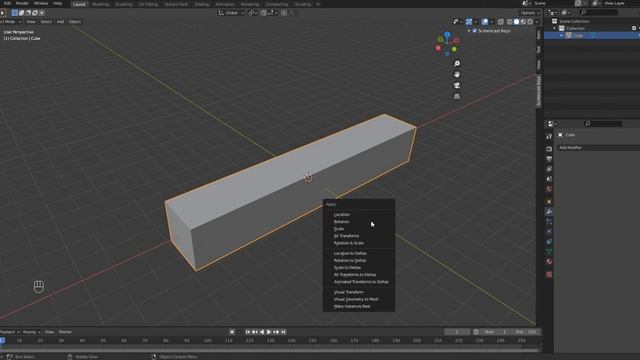The image size is (640, 360).
Task: Switch orthographic/perspective grid icon in viewport
Action: click(x=457, y=96)
